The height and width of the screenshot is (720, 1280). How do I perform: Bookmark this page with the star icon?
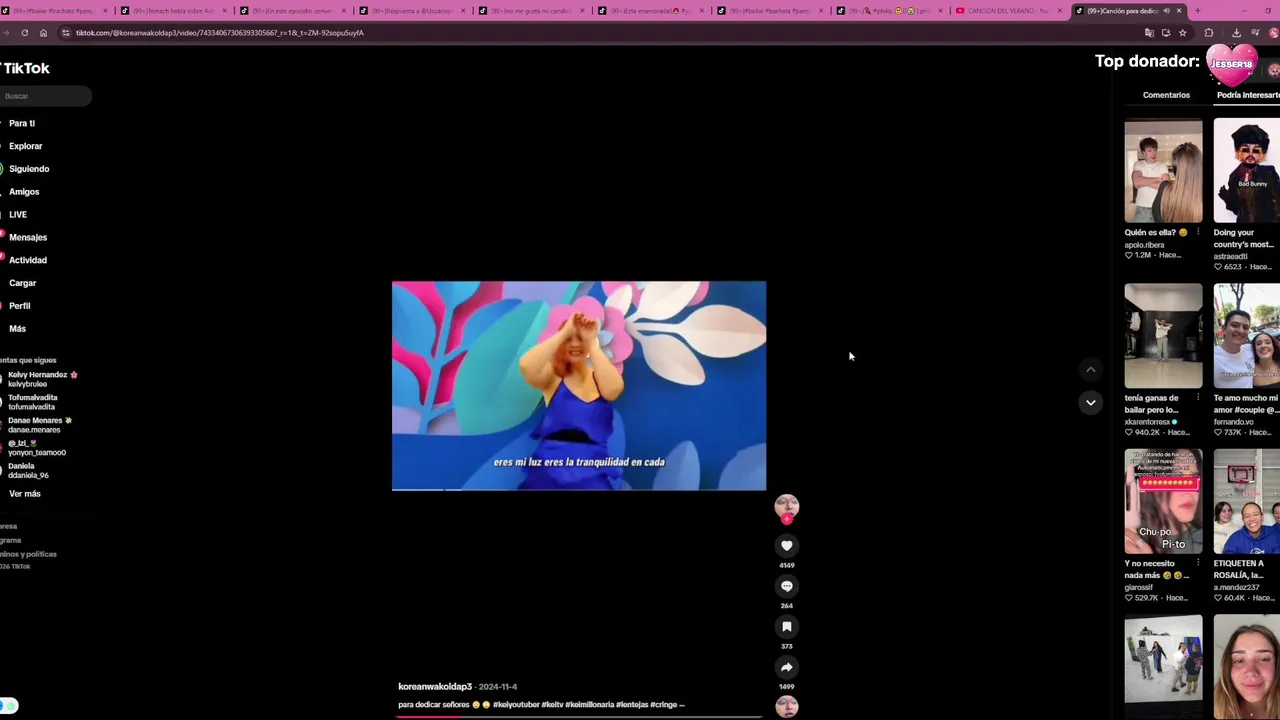1182,33
